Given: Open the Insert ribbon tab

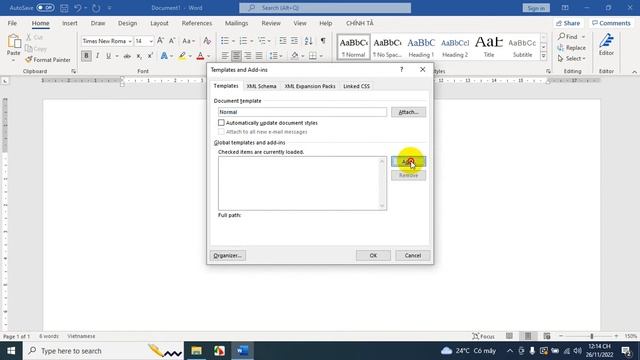Looking at the screenshot, I should pos(70,23).
